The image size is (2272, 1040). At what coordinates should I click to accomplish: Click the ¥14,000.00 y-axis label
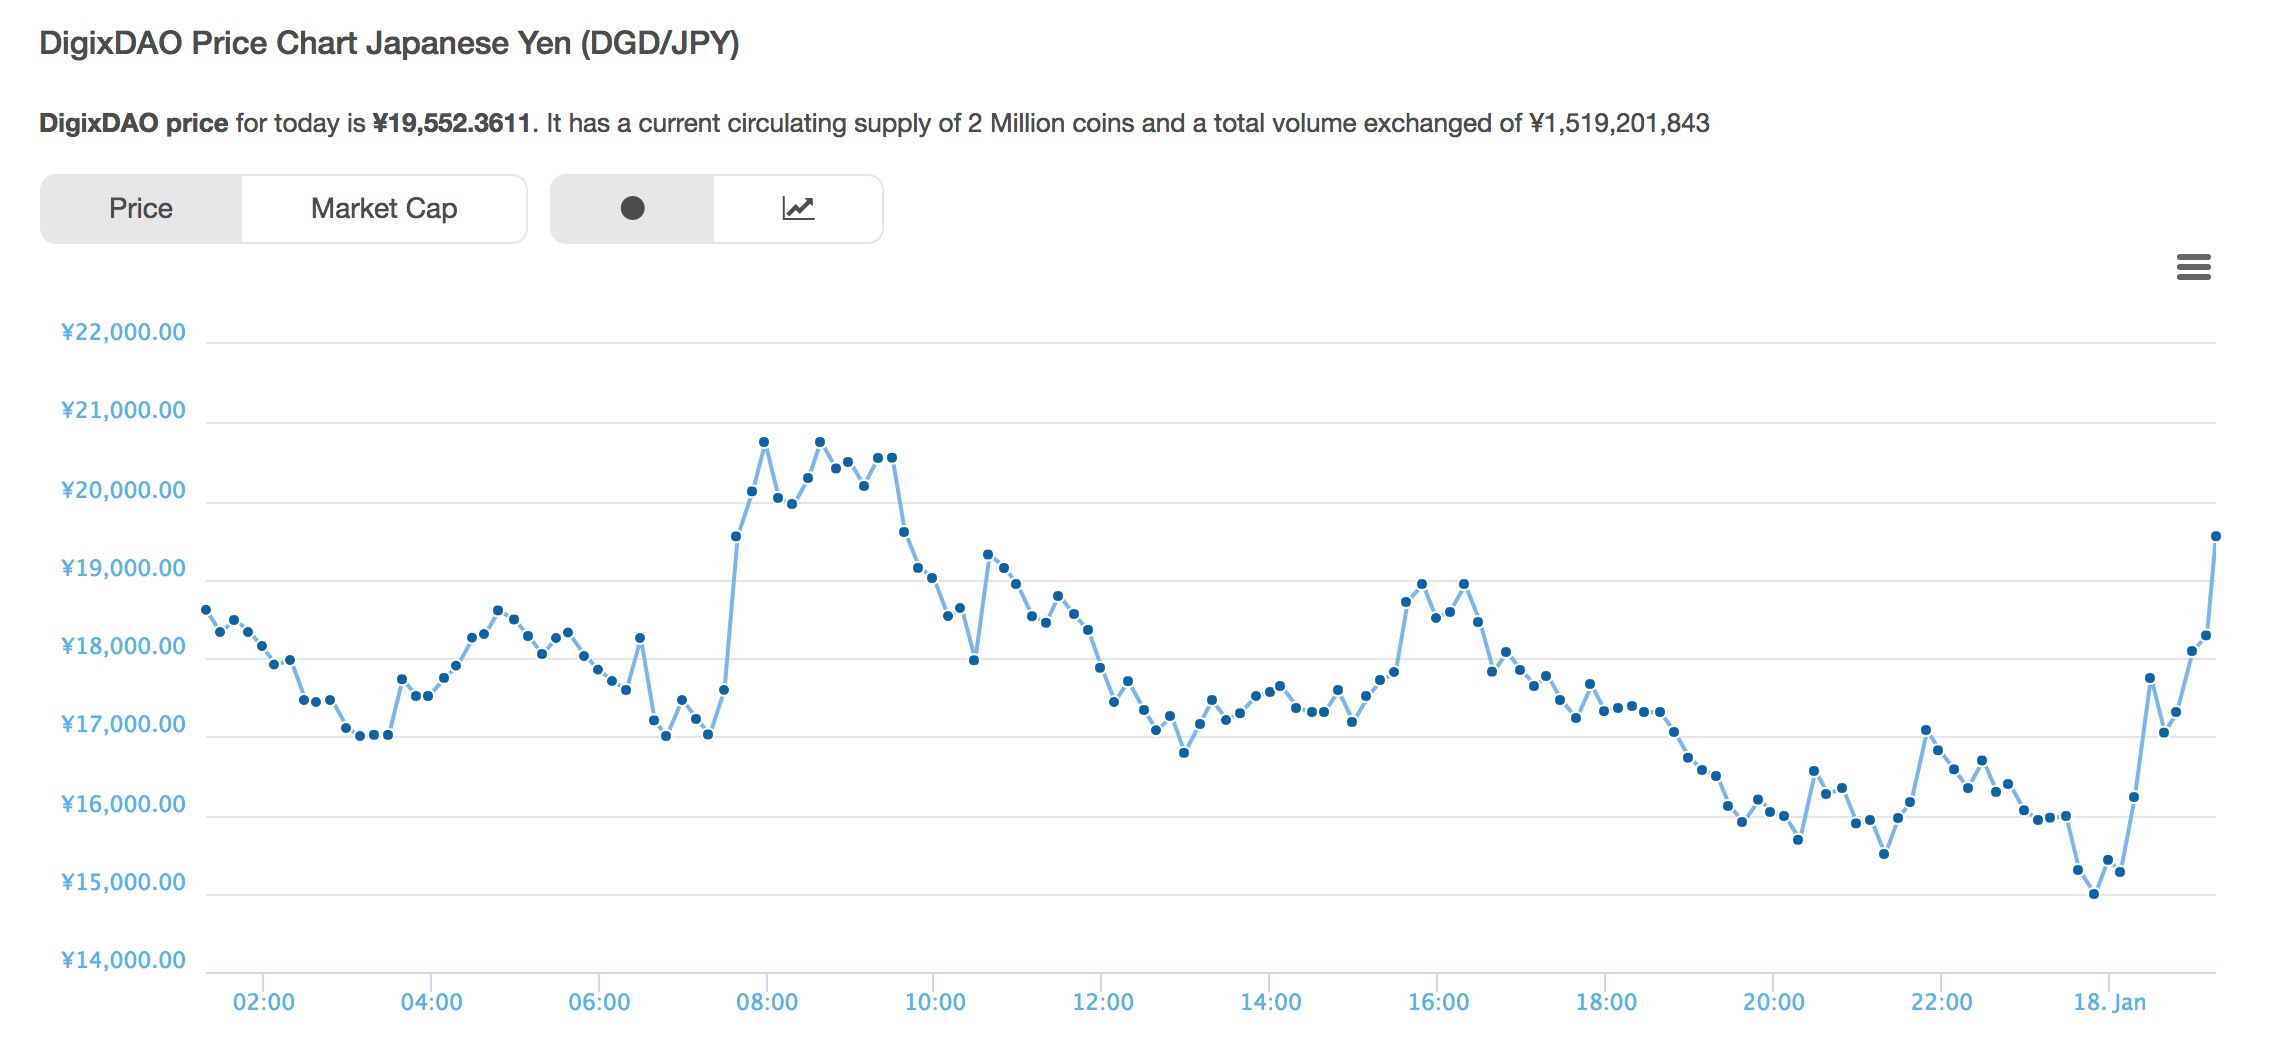coord(123,960)
